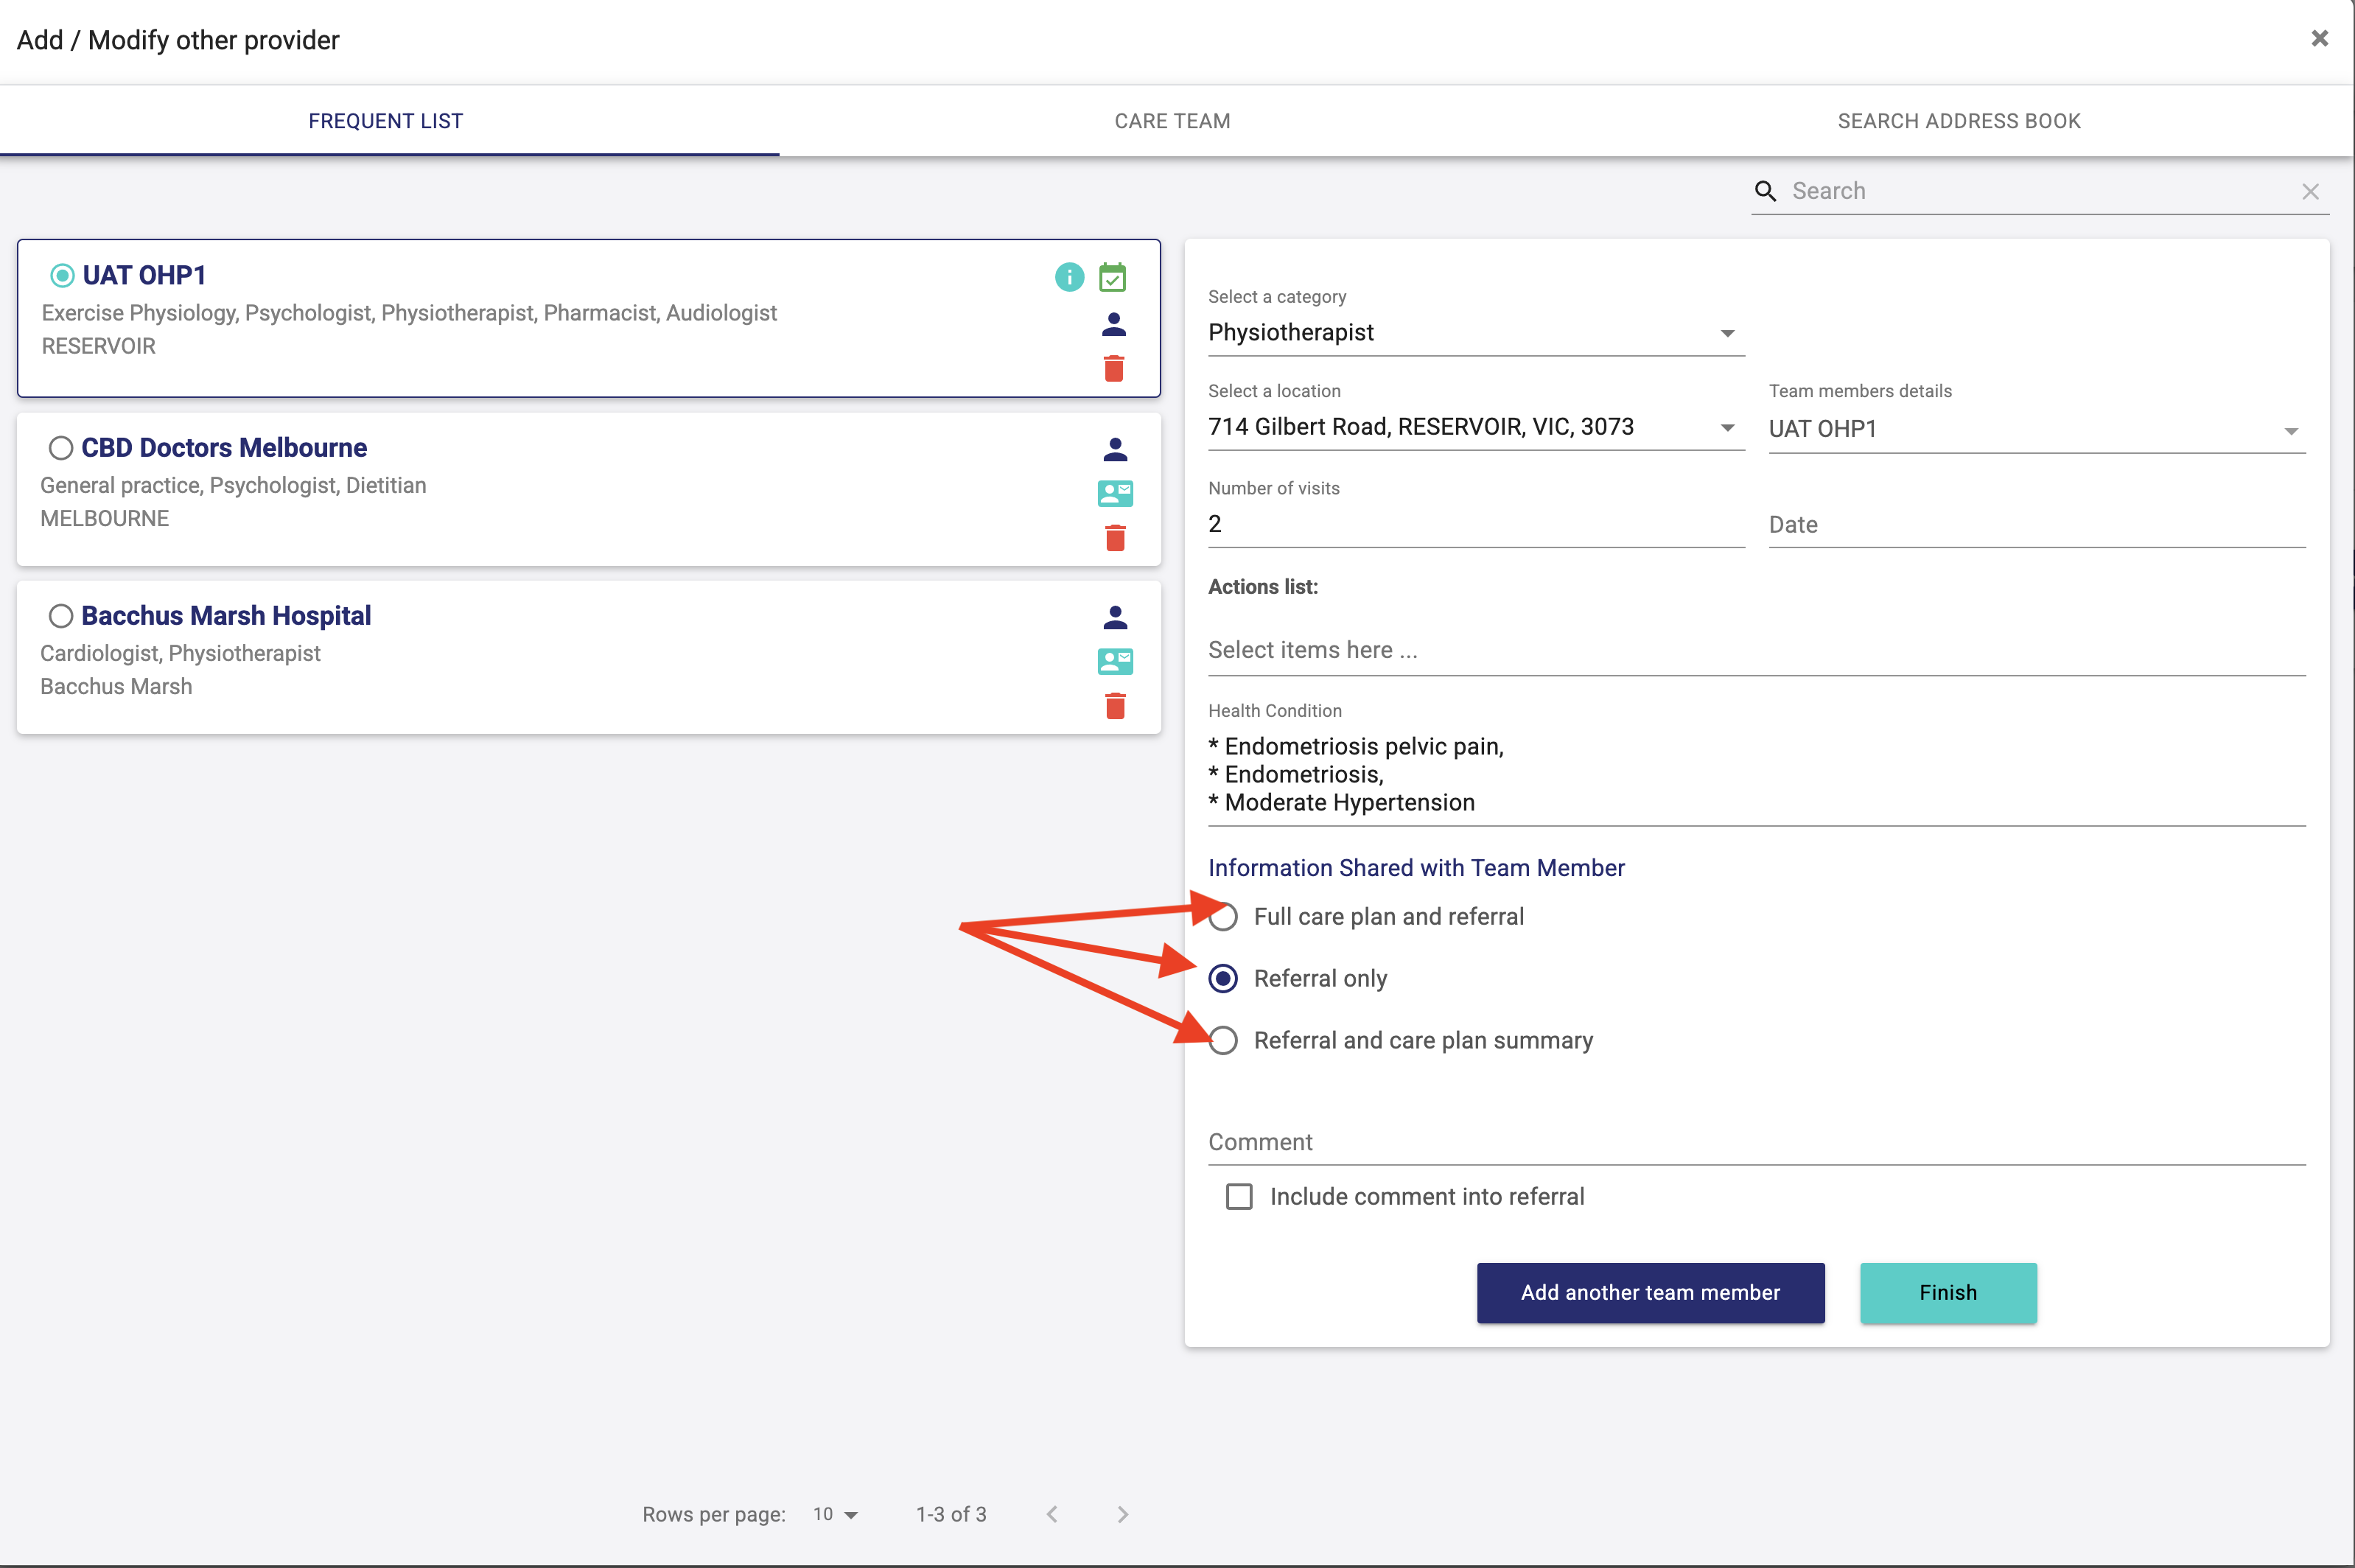Click the Date field
Viewport: 2355px width, 1568px height.
(2037, 525)
